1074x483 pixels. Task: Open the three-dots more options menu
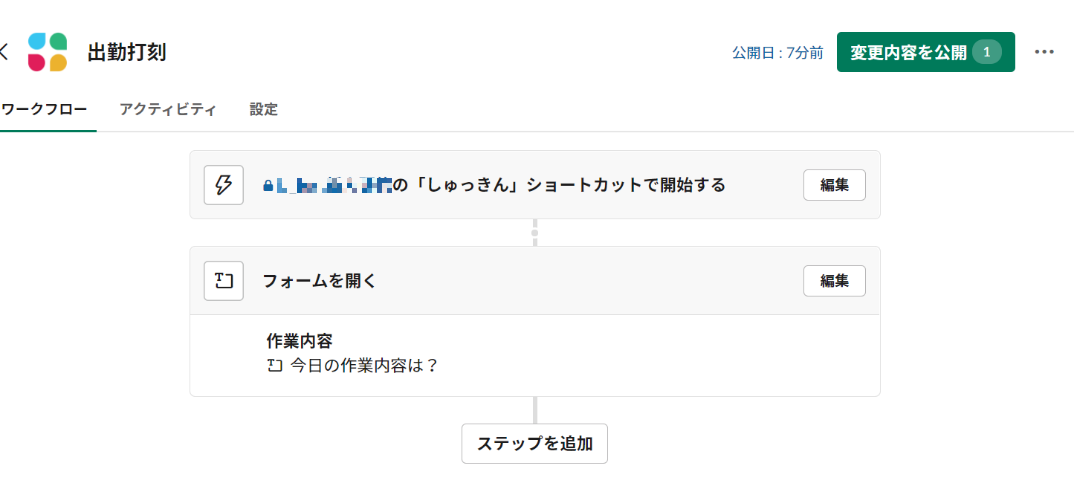pos(1044,52)
